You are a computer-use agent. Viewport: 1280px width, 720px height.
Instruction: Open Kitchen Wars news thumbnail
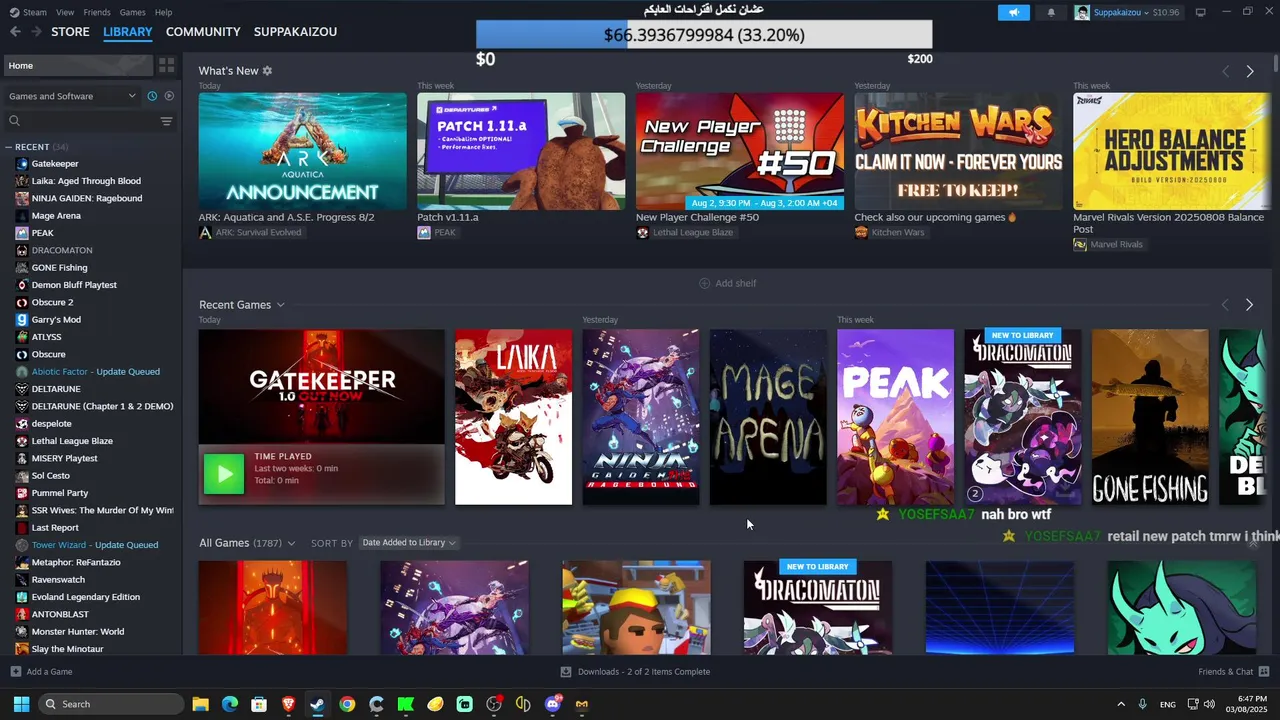coord(958,151)
